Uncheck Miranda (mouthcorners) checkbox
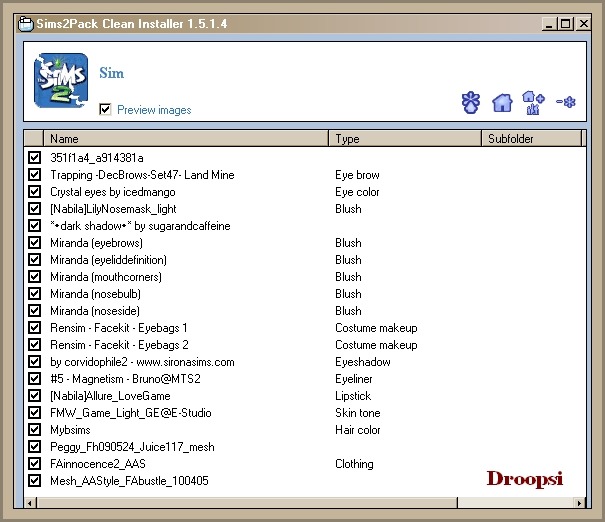 (34, 276)
